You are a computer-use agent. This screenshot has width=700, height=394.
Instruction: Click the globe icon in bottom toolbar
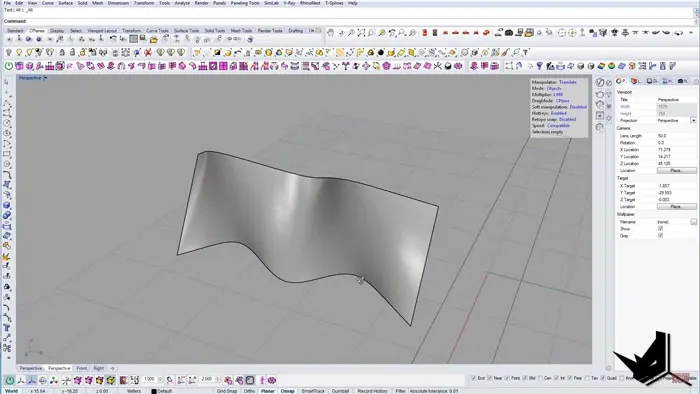coord(43,380)
